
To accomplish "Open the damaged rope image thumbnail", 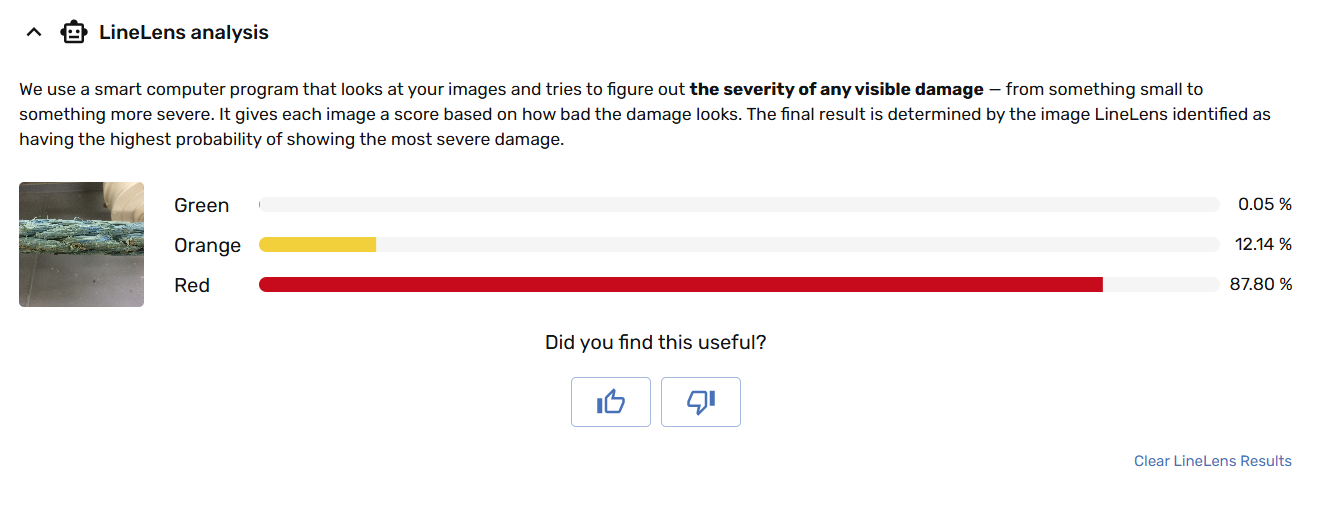I will [81, 244].
